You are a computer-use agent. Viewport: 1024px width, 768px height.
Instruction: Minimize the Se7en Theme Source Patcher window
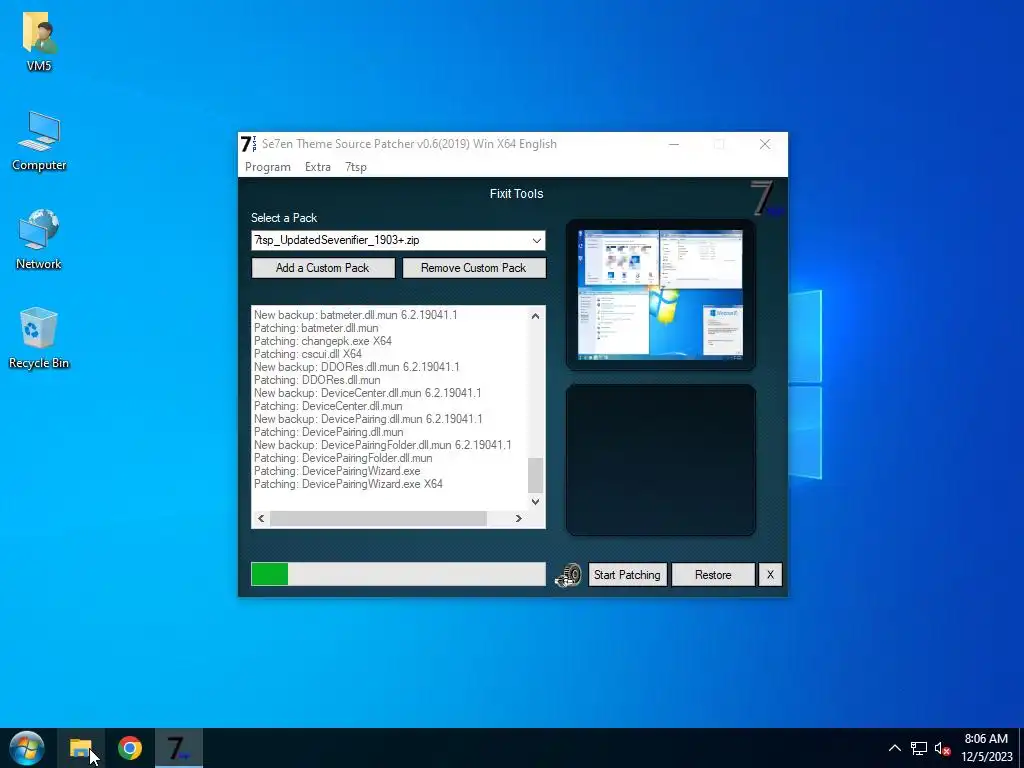coord(674,144)
